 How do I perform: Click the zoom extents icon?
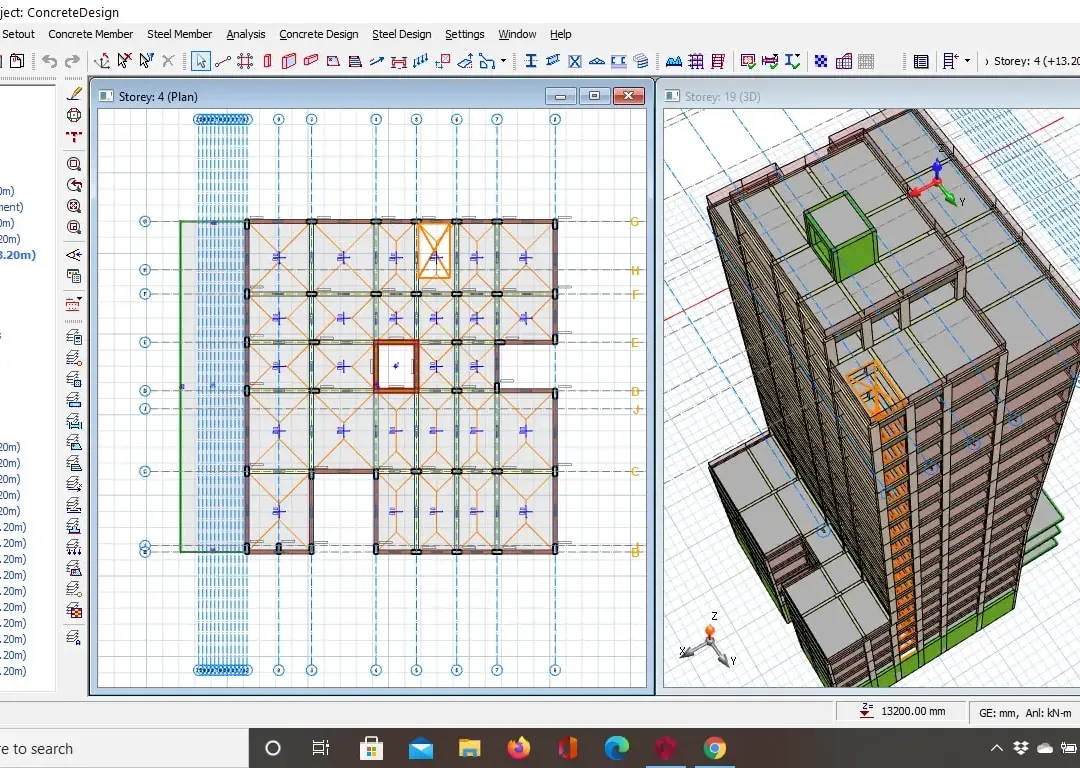coord(74,206)
